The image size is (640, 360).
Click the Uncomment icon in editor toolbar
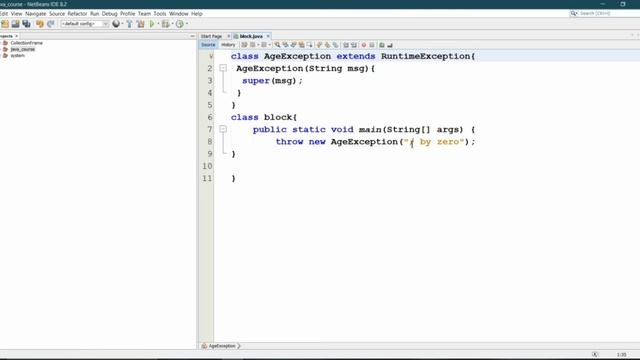(390, 45)
